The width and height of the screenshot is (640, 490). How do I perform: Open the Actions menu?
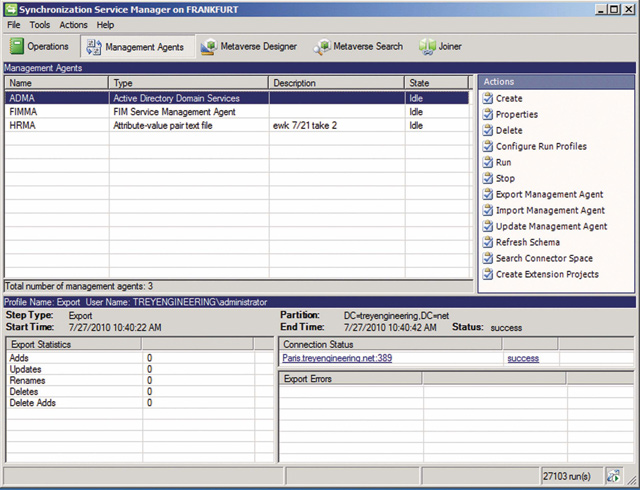(x=73, y=24)
